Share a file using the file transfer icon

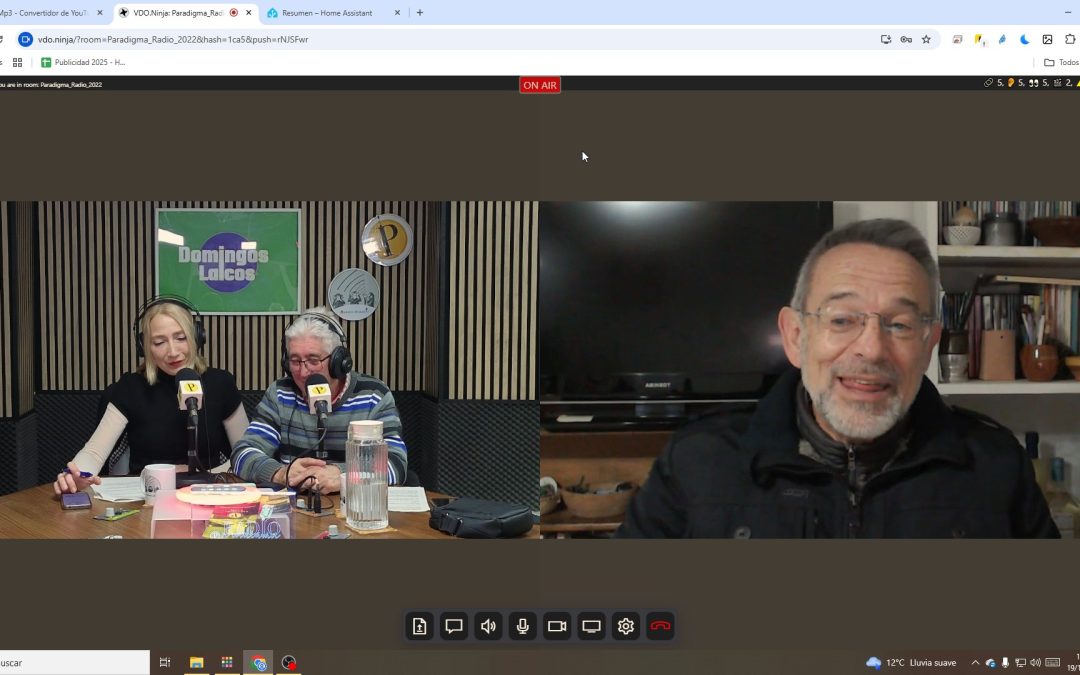pos(419,626)
